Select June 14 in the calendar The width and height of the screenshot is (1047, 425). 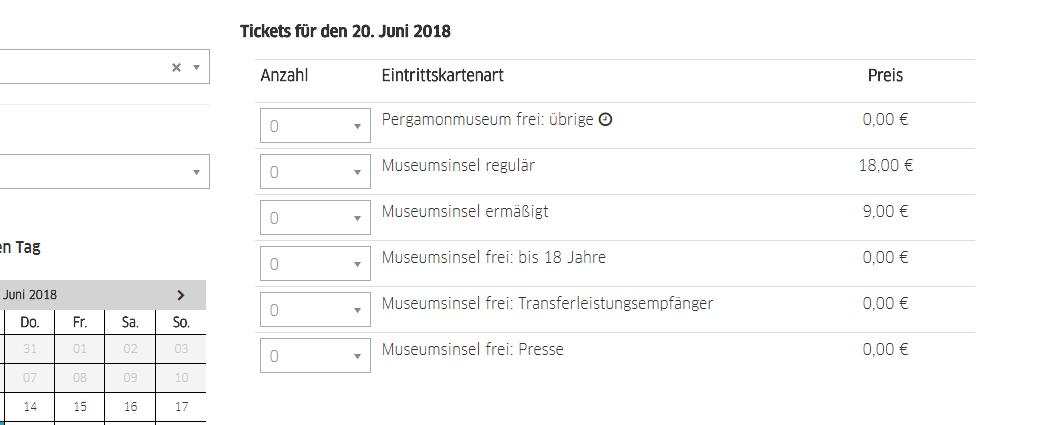click(30, 406)
